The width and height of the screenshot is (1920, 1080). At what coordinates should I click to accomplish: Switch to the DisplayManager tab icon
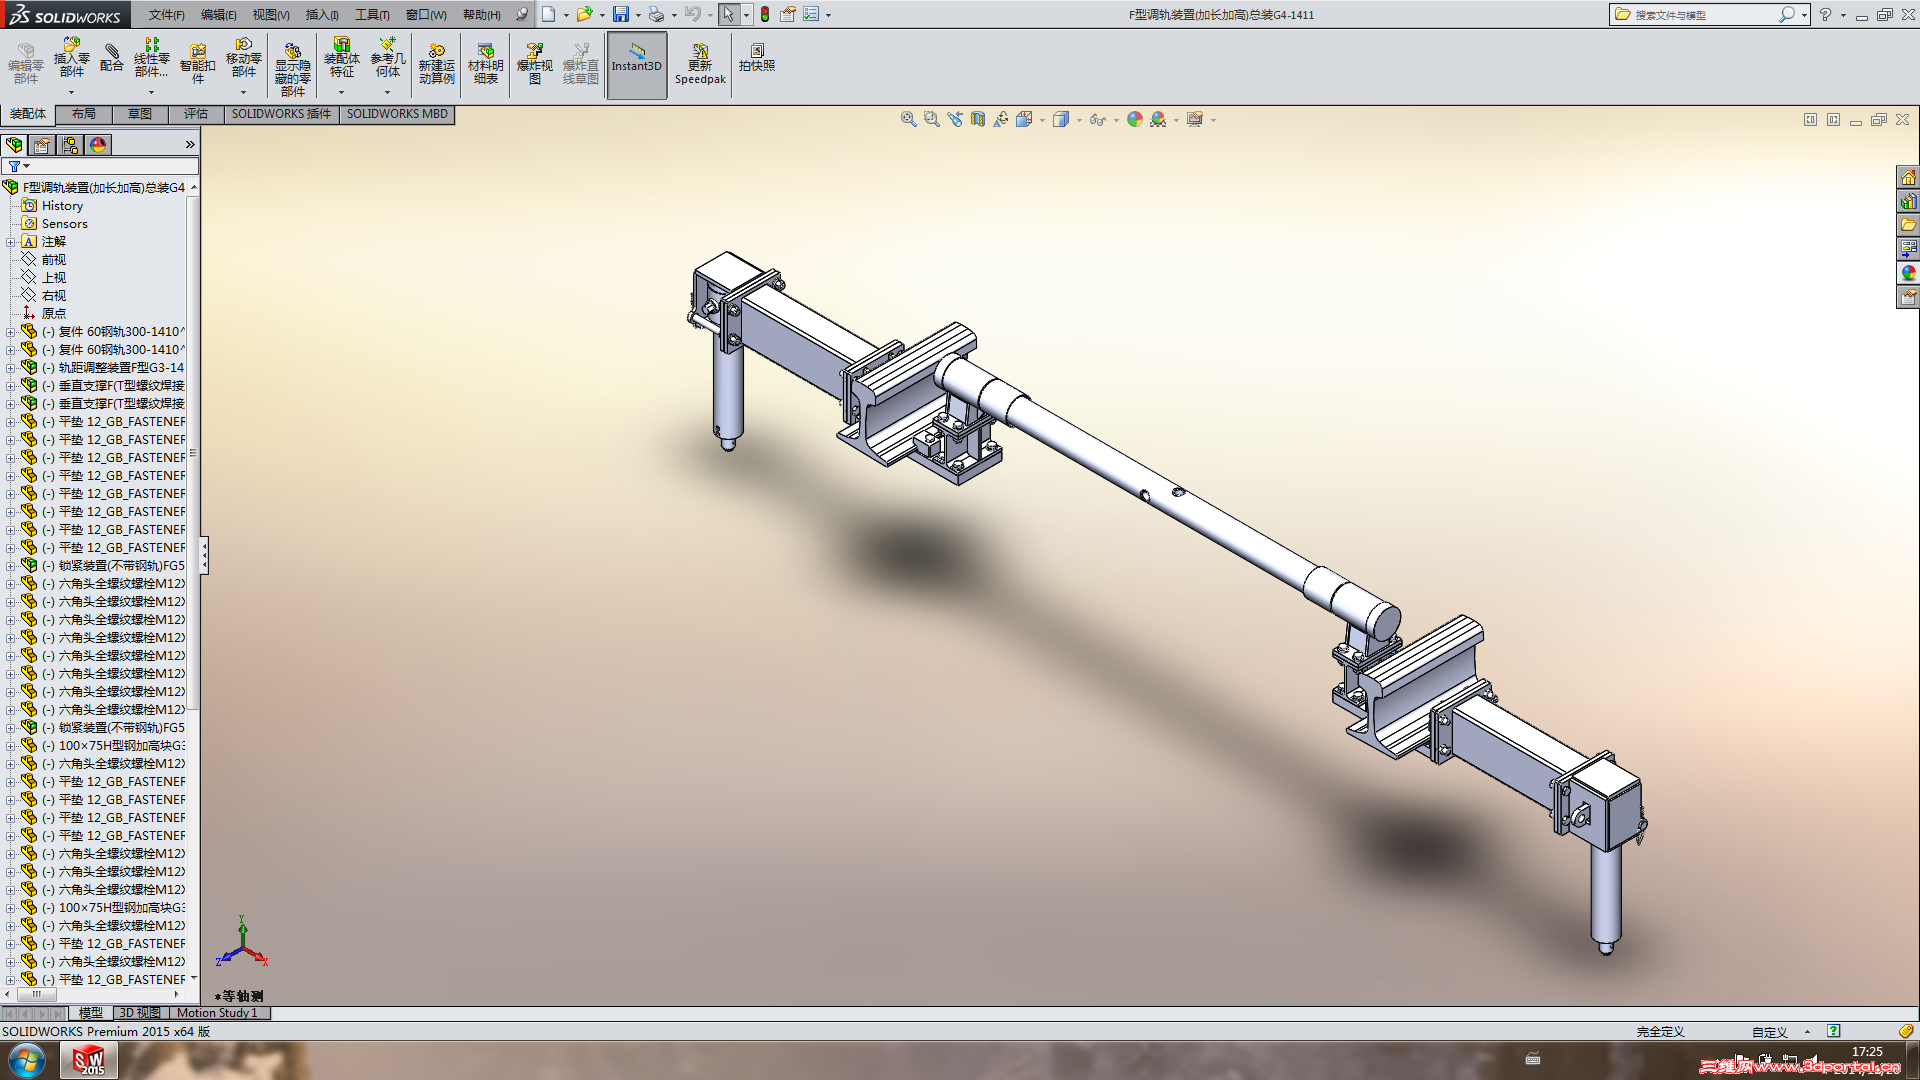coord(98,145)
